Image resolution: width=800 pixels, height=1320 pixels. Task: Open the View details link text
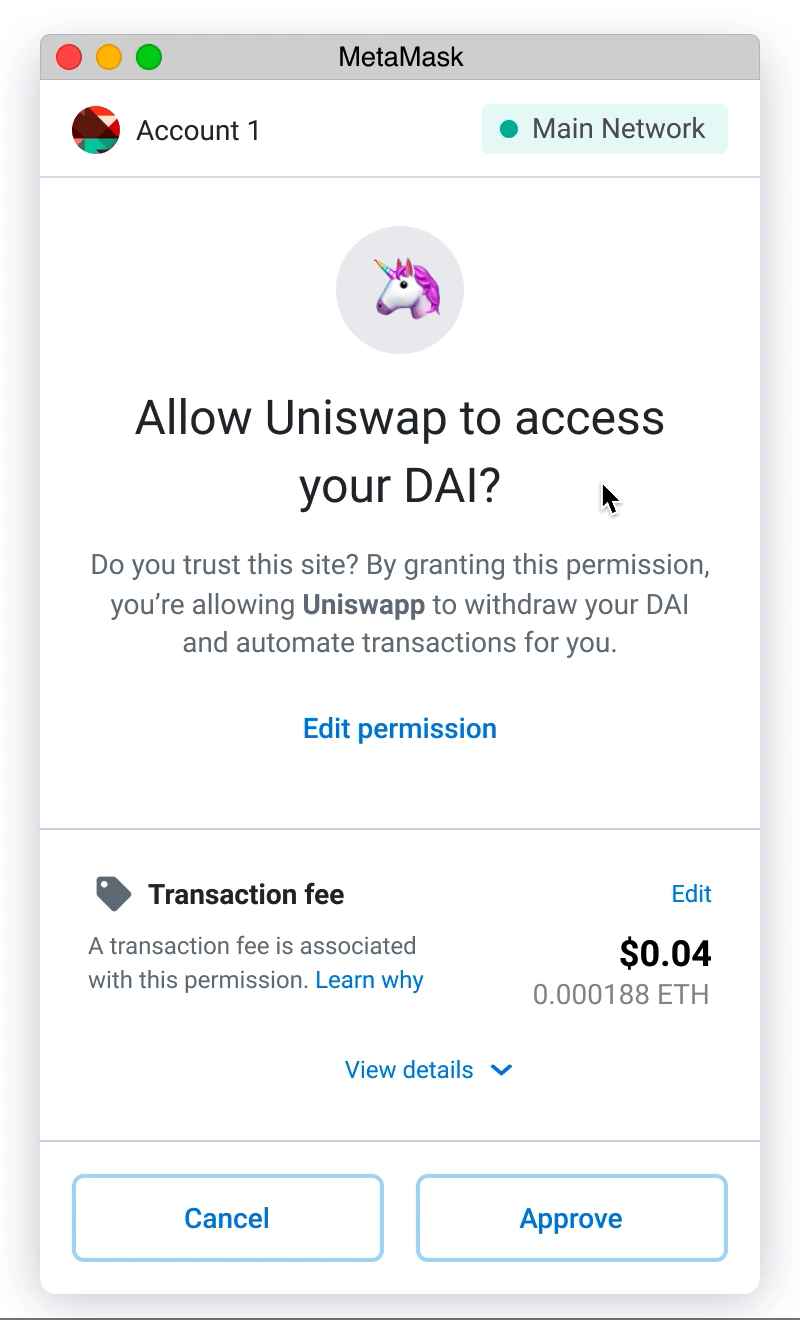(409, 1070)
